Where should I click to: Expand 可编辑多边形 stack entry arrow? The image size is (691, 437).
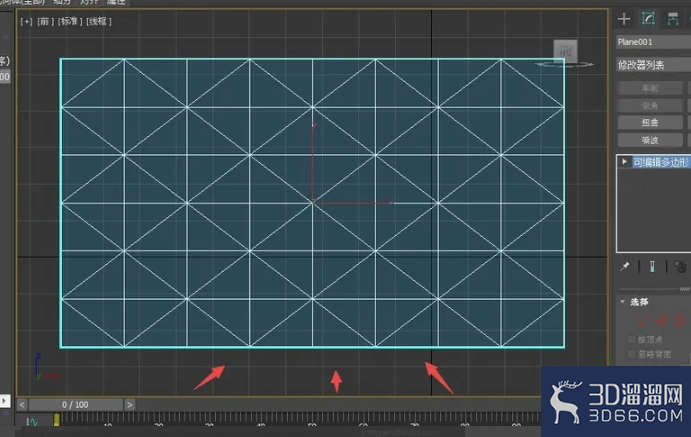tap(624, 162)
